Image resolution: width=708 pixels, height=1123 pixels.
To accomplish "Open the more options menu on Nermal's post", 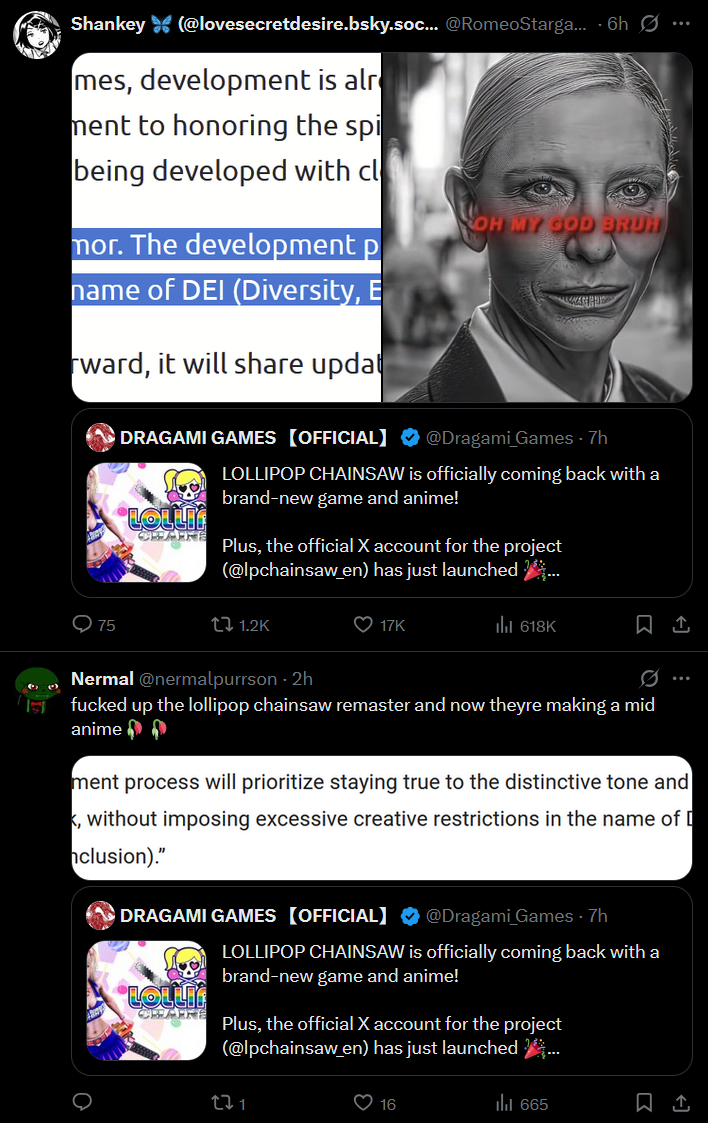I will point(682,678).
